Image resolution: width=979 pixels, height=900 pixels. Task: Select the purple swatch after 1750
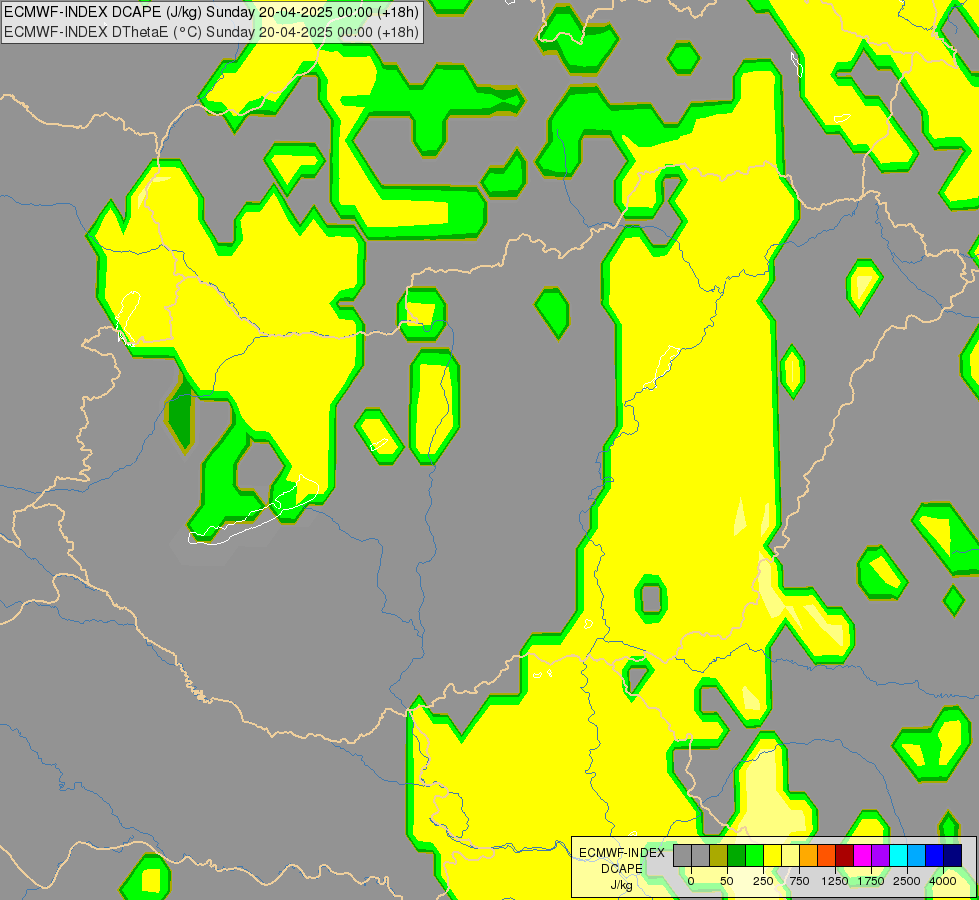click(x=880, y=856)
